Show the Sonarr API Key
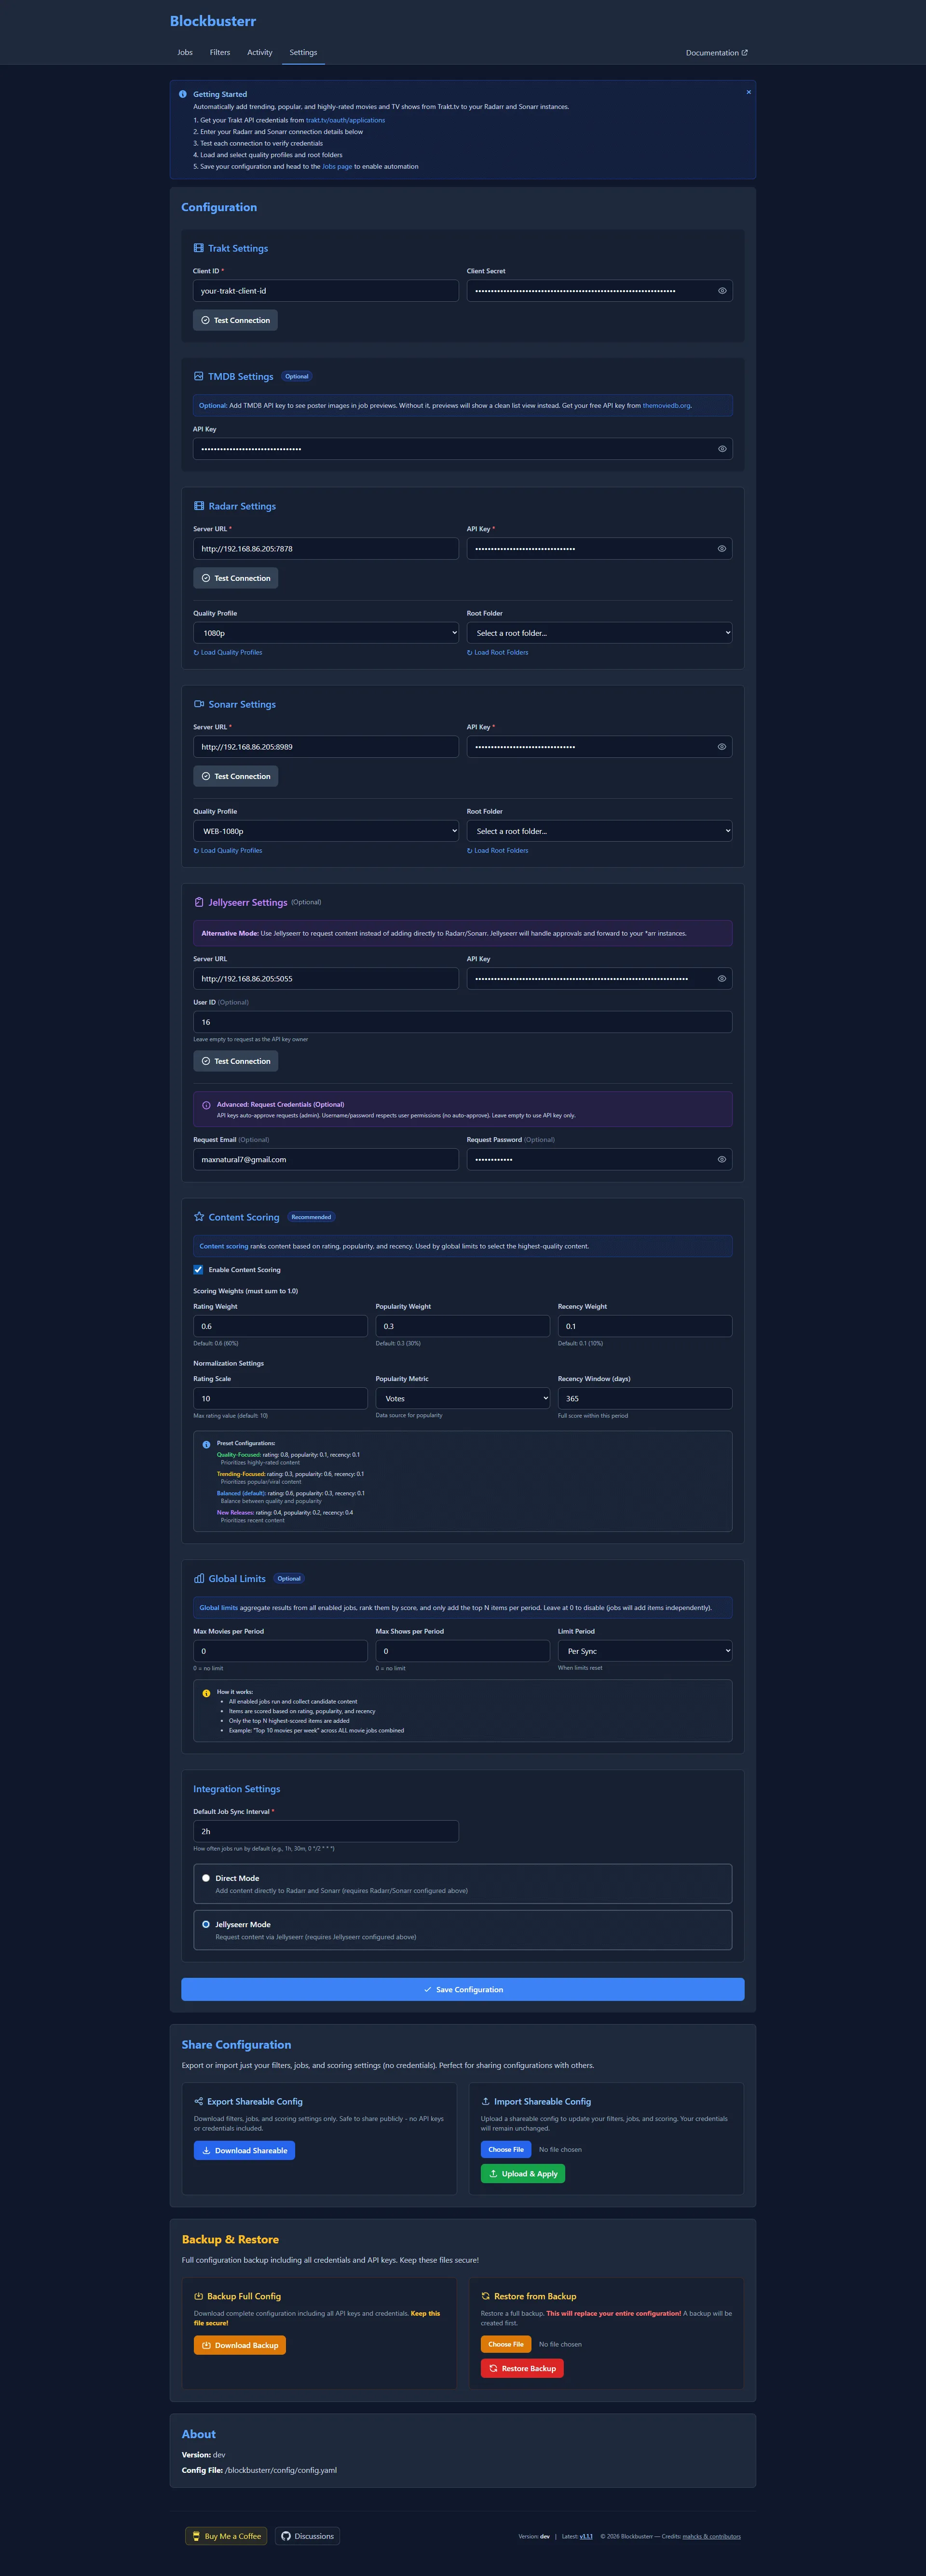 tap(722, 746)
